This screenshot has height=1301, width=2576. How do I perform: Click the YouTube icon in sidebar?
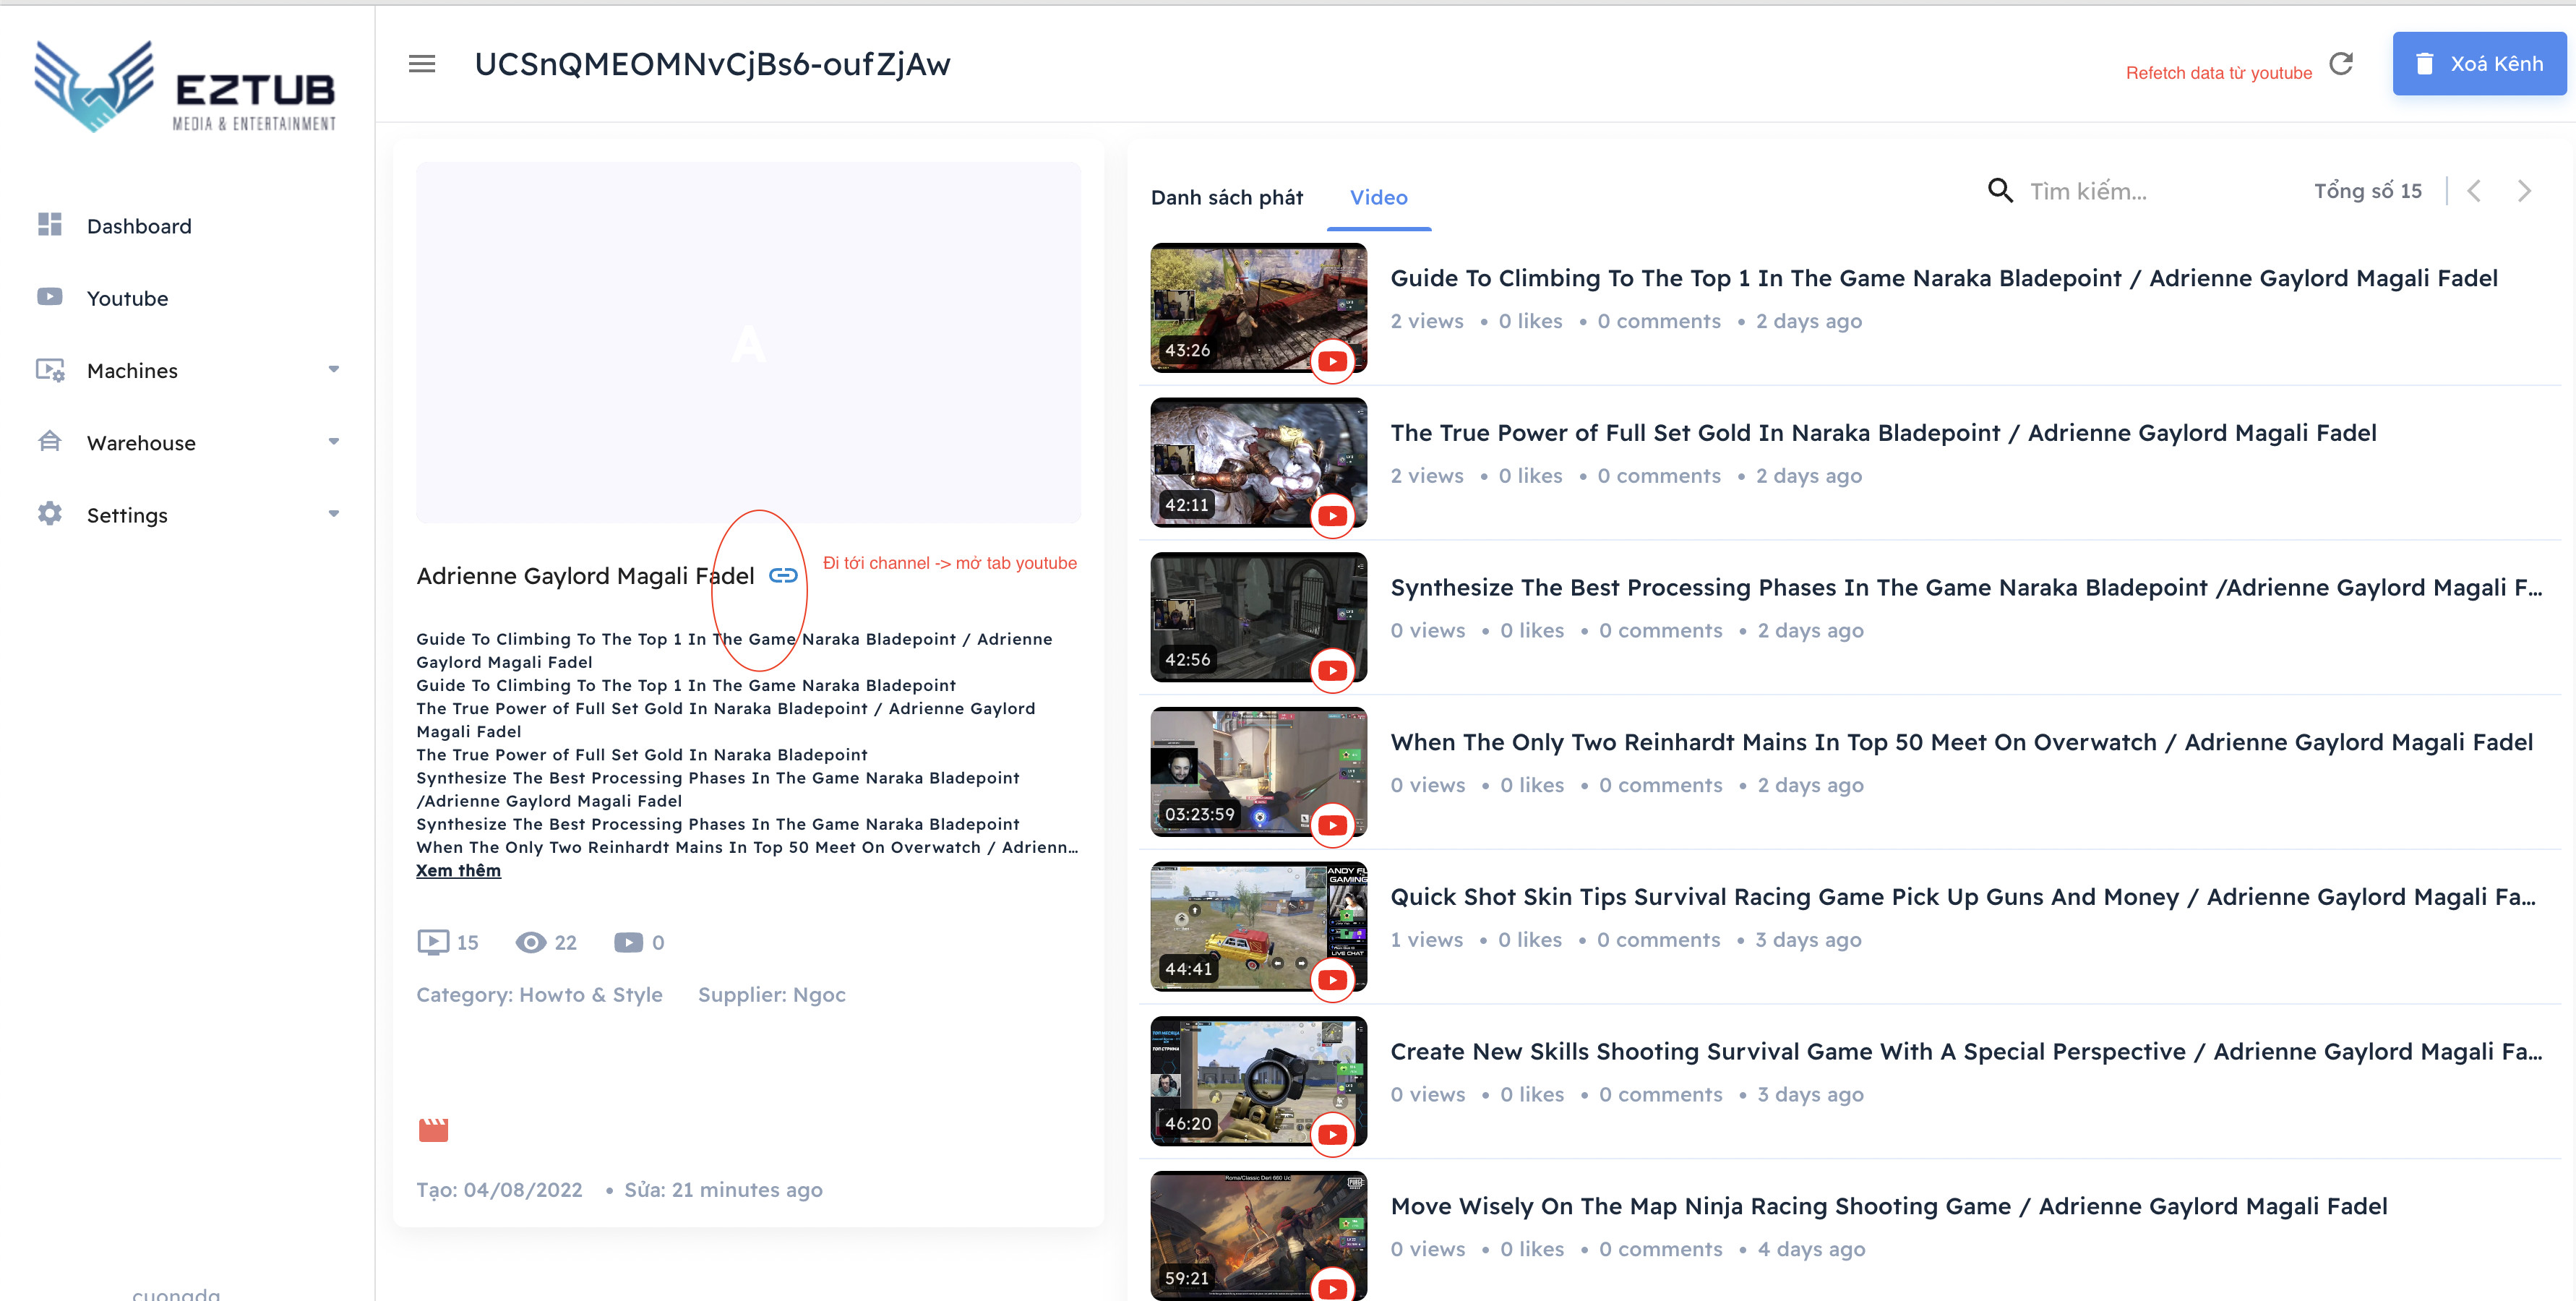(x=48, y=297)
